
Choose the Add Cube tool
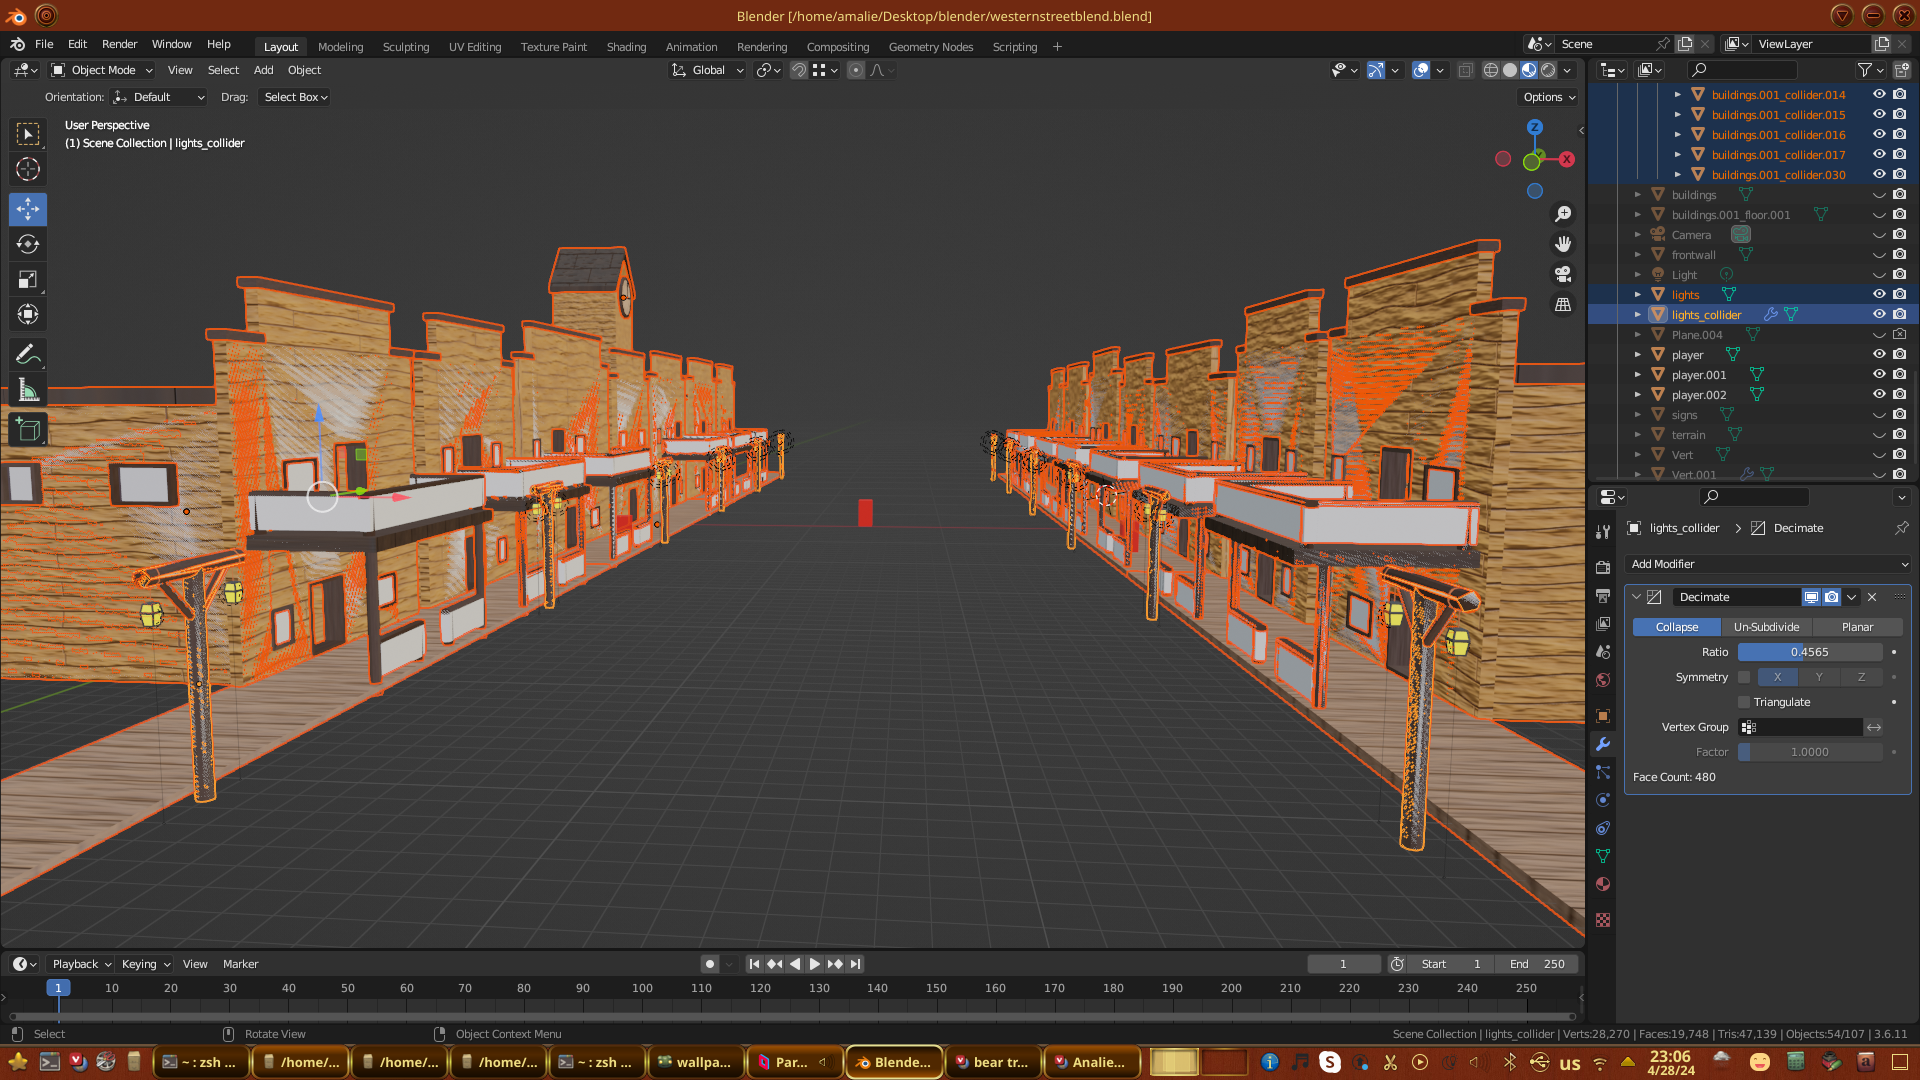pyautogui.click(x=28, y=431)
